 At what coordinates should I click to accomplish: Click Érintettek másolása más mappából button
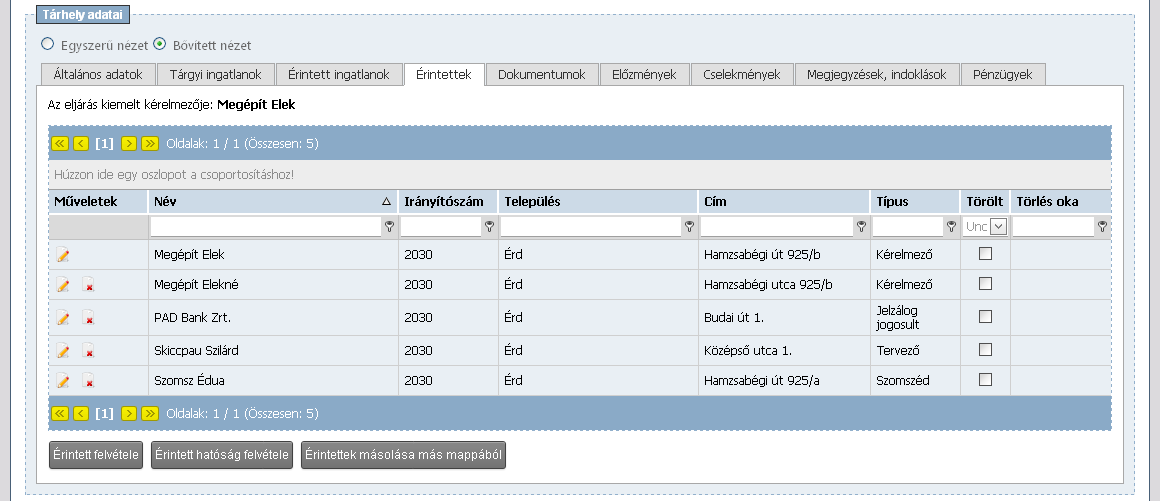[x=403, y=455]
